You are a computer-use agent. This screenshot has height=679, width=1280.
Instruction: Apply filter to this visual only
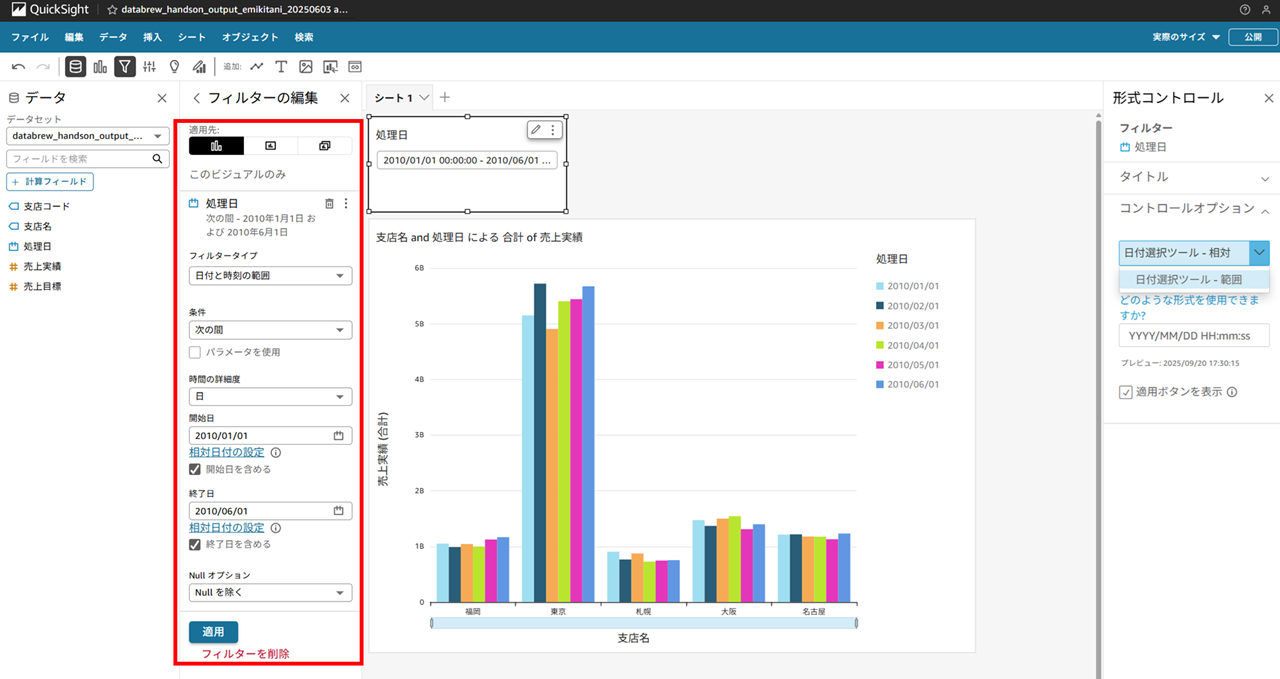[216, 146]
